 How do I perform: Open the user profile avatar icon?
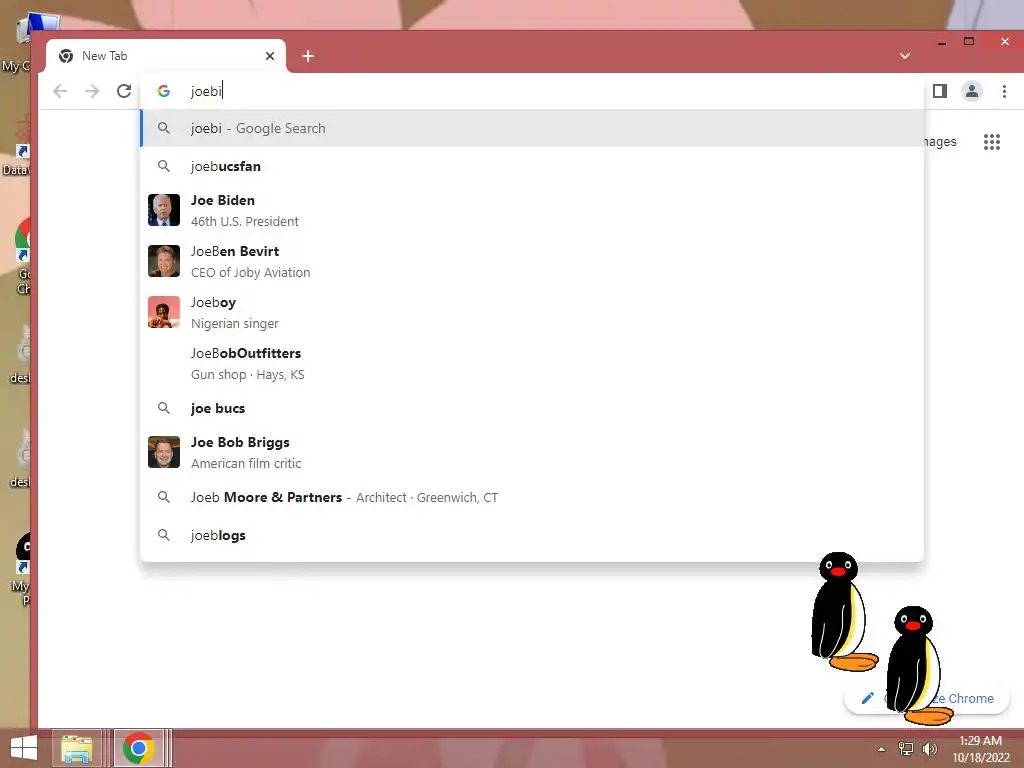(972, 91)
